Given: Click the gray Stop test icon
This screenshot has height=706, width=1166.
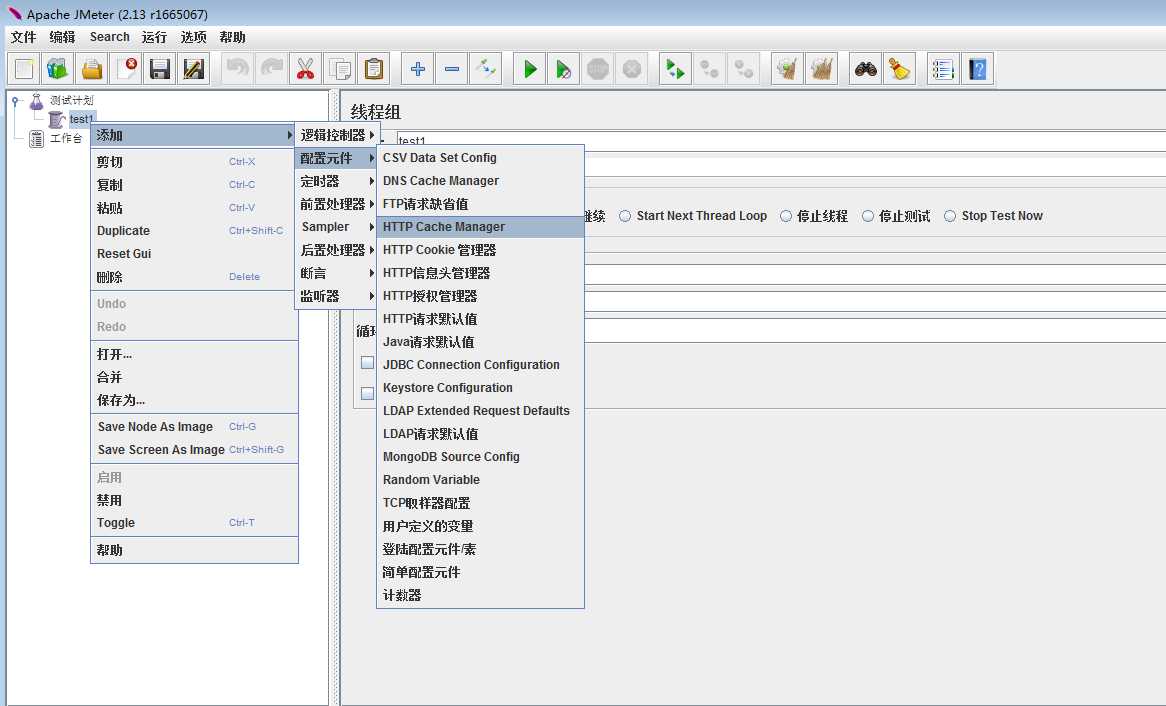Looking at the screenshot, I should (597, 69).
